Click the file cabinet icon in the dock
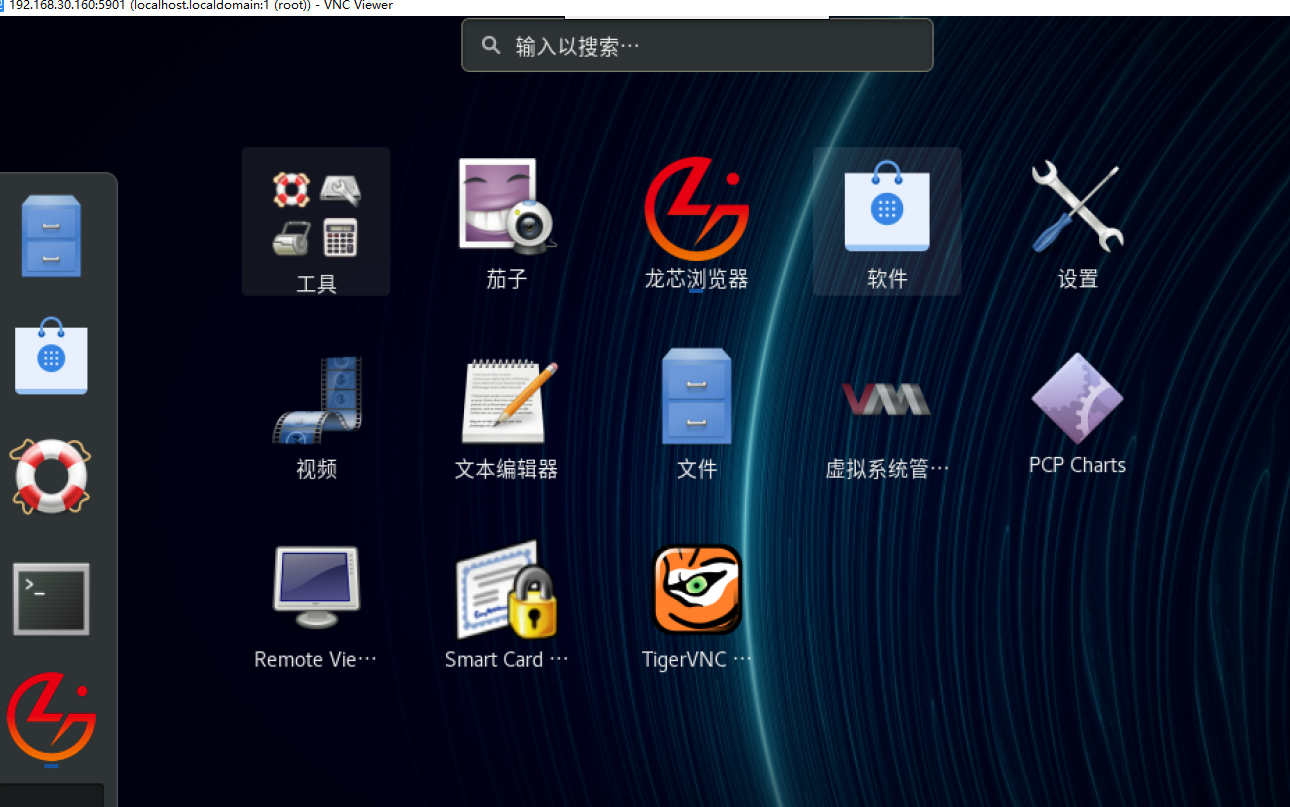 (x=51, y=237)
